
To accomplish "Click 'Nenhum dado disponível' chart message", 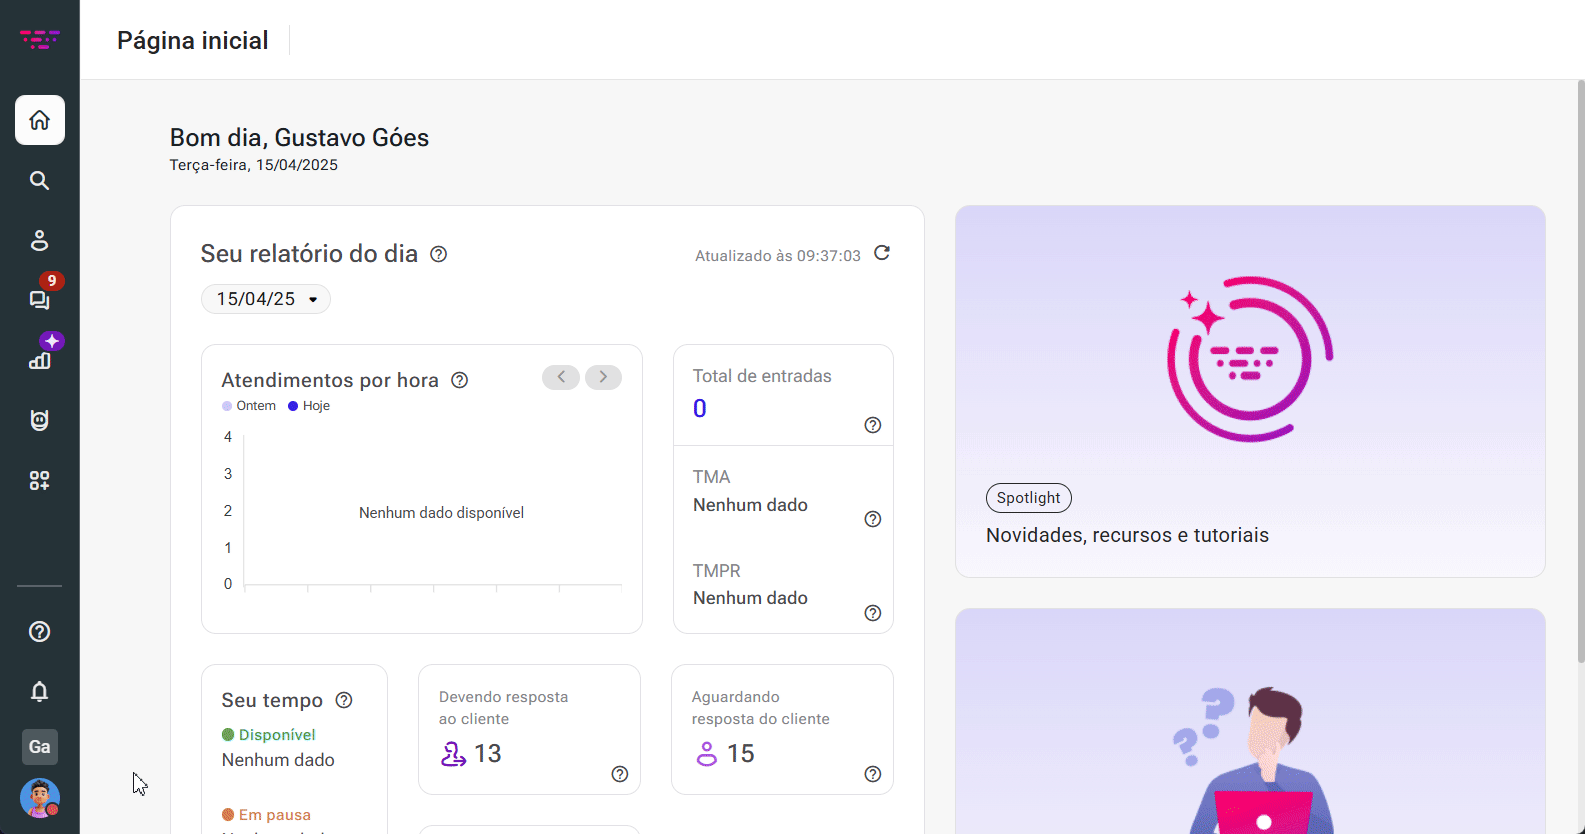I will [x=441, y=513].
